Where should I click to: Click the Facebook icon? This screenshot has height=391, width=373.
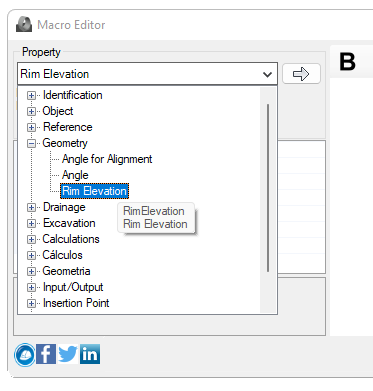pos(46,354)
